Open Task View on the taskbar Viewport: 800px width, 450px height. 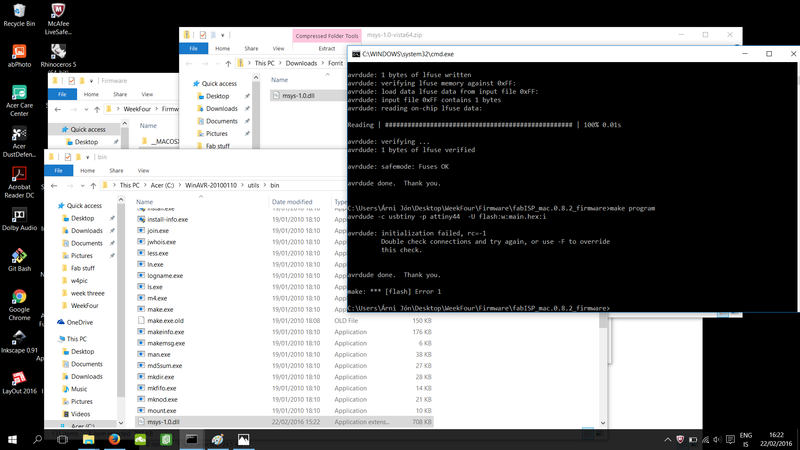62,439
